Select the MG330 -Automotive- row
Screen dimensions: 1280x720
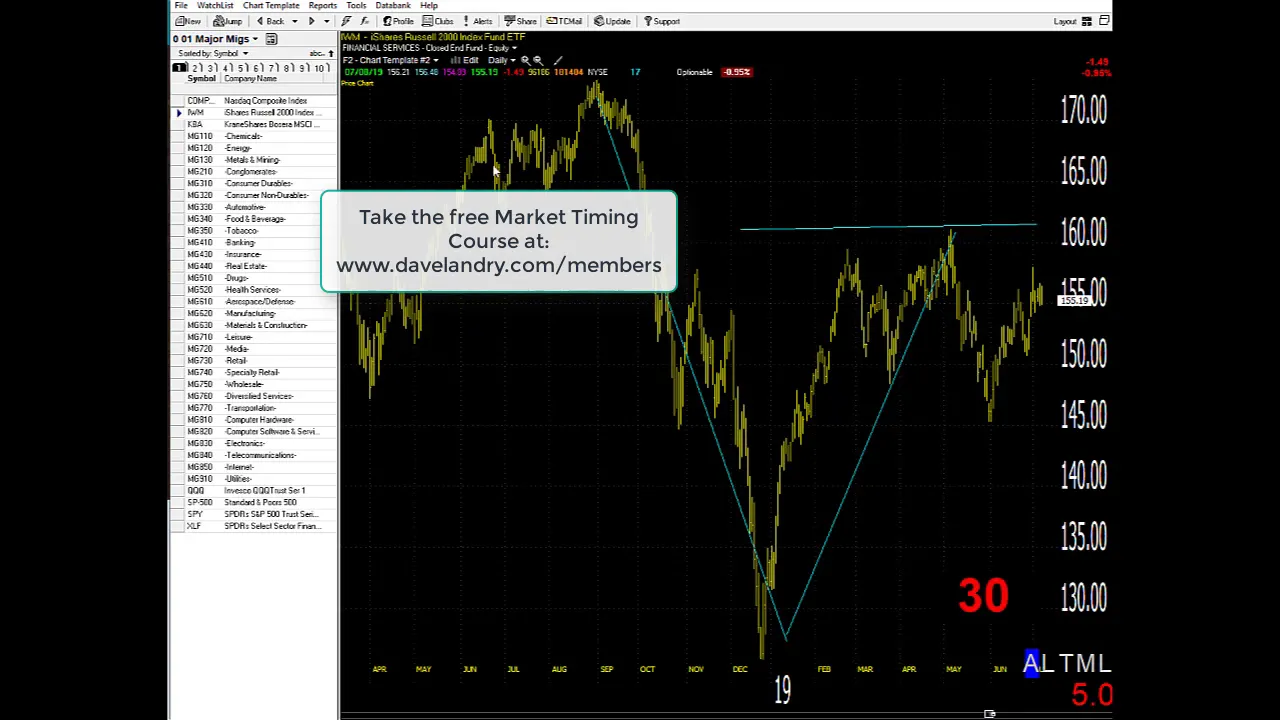click(x=254, y=207)
